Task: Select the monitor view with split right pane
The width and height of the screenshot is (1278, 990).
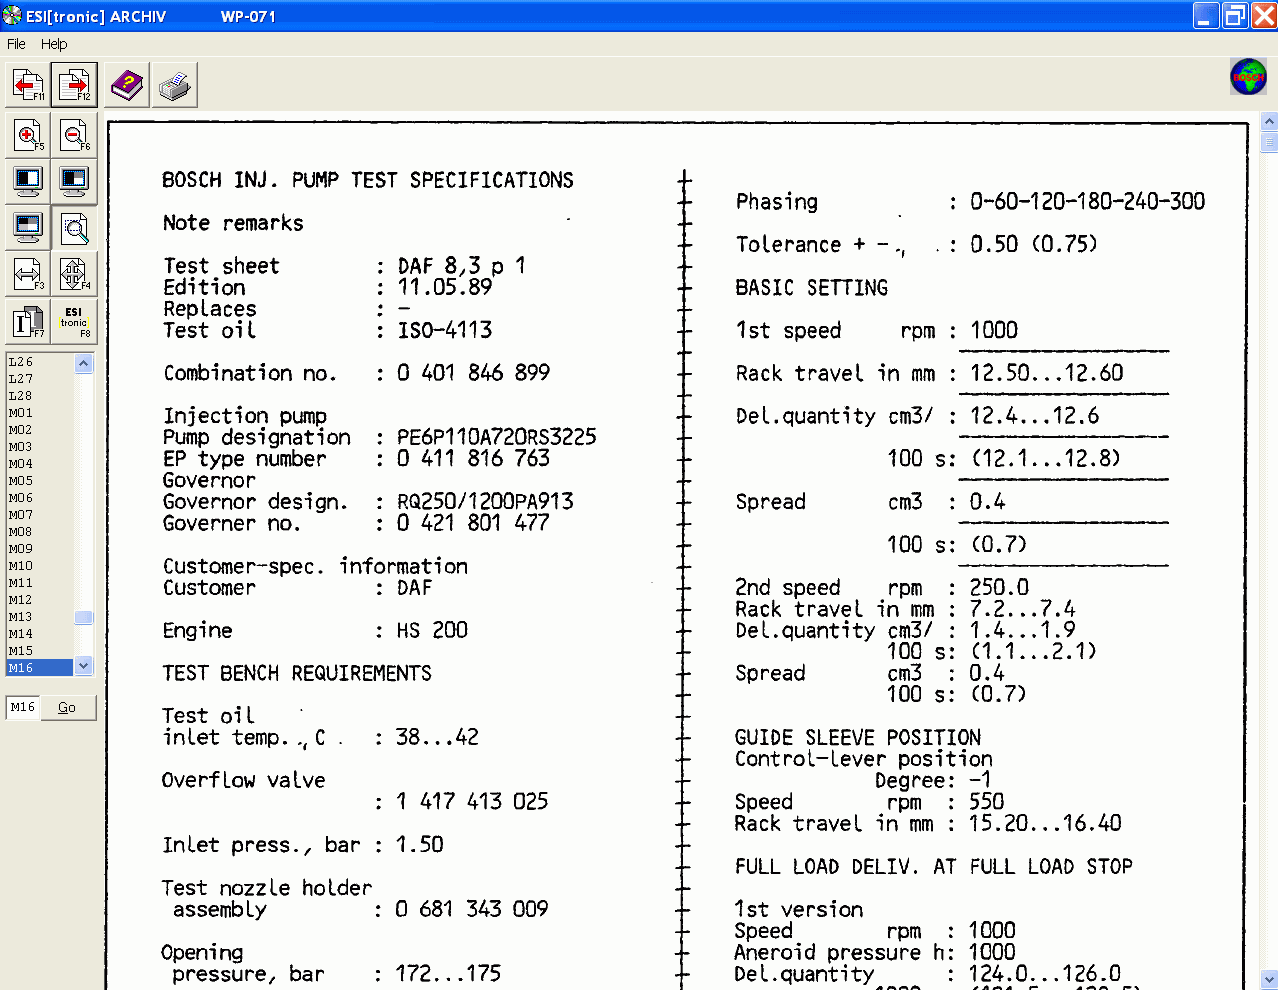Action: (74, 181)
